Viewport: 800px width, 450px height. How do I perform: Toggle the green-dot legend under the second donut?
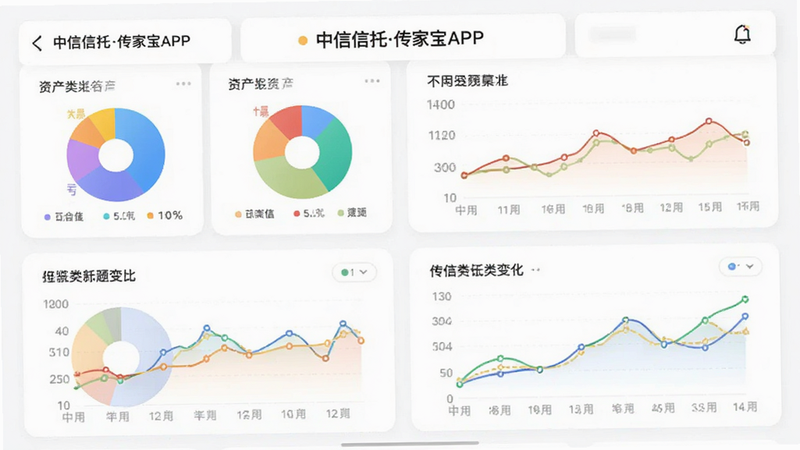tap(352, 213)
